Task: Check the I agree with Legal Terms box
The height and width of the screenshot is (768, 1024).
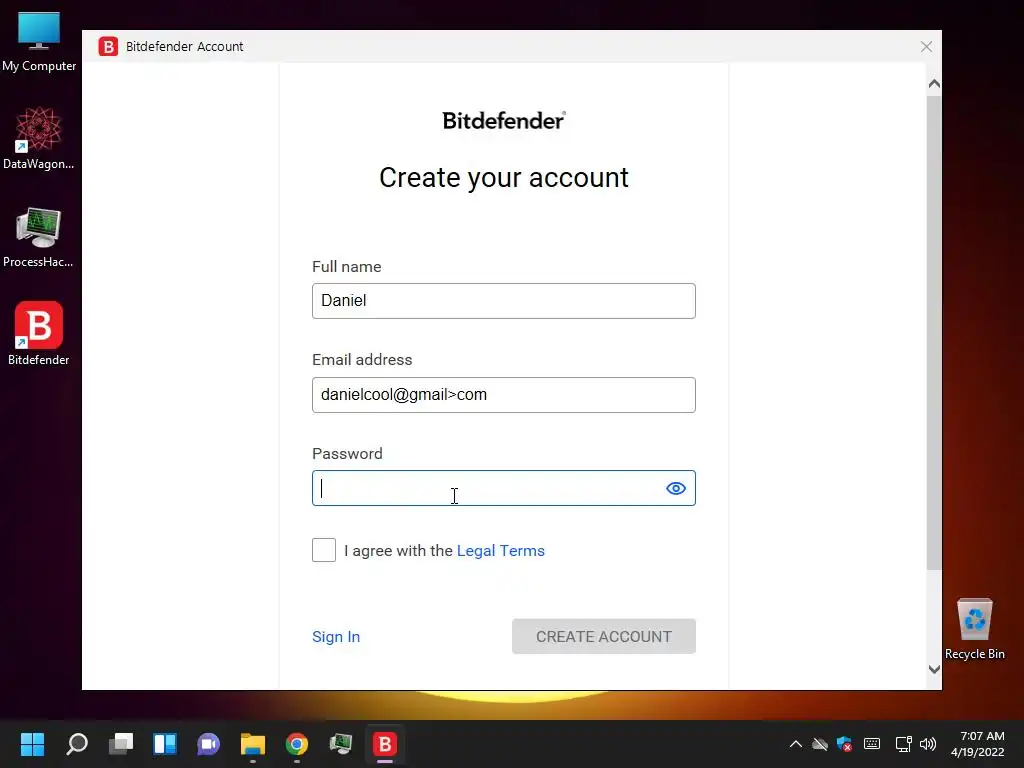Action: coord(324,550)
